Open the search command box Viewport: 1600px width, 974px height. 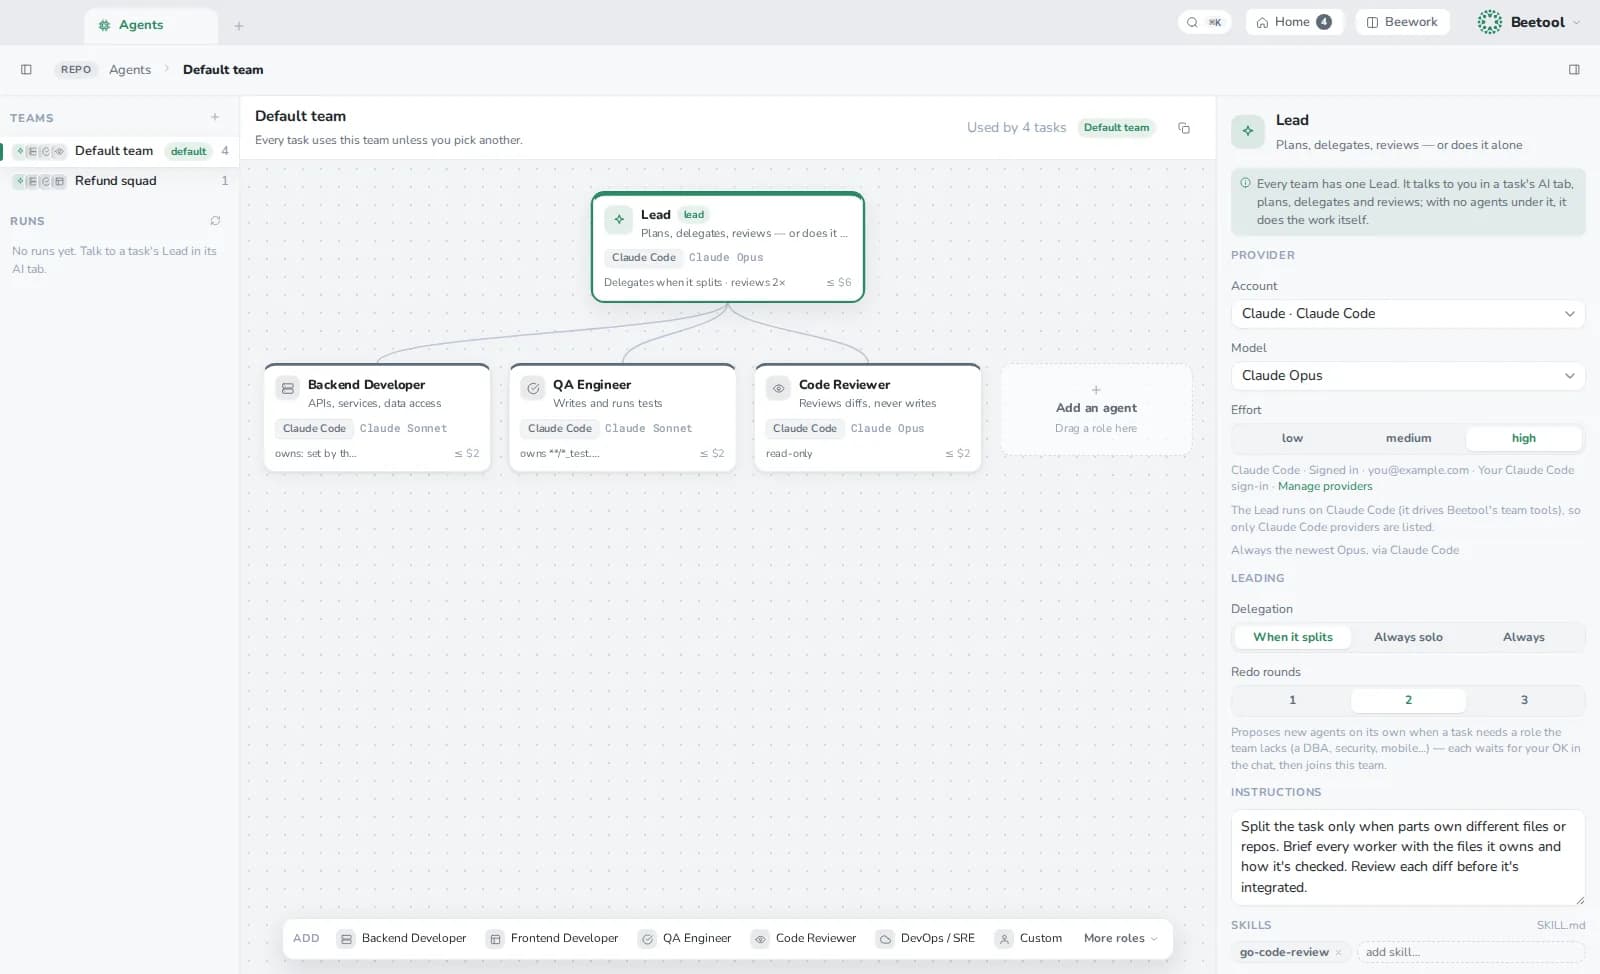(x=1204, y=22)
